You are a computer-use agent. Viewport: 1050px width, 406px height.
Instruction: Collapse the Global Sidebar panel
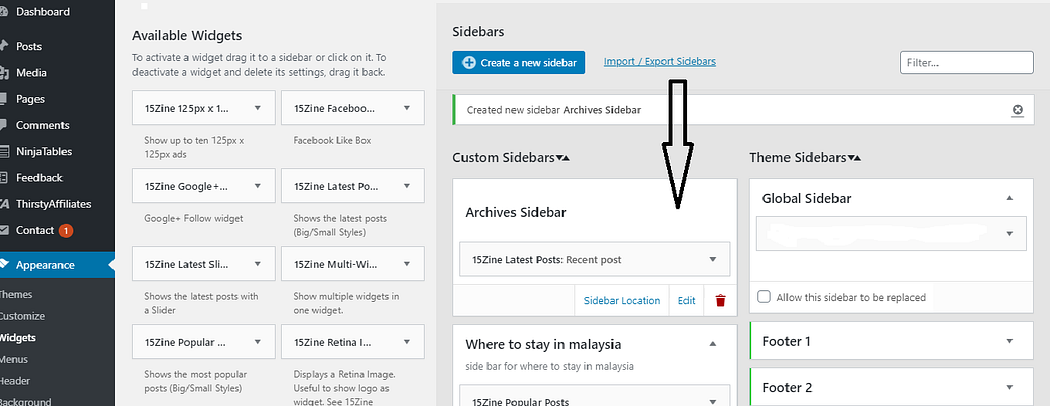(x=1010, y=198)
